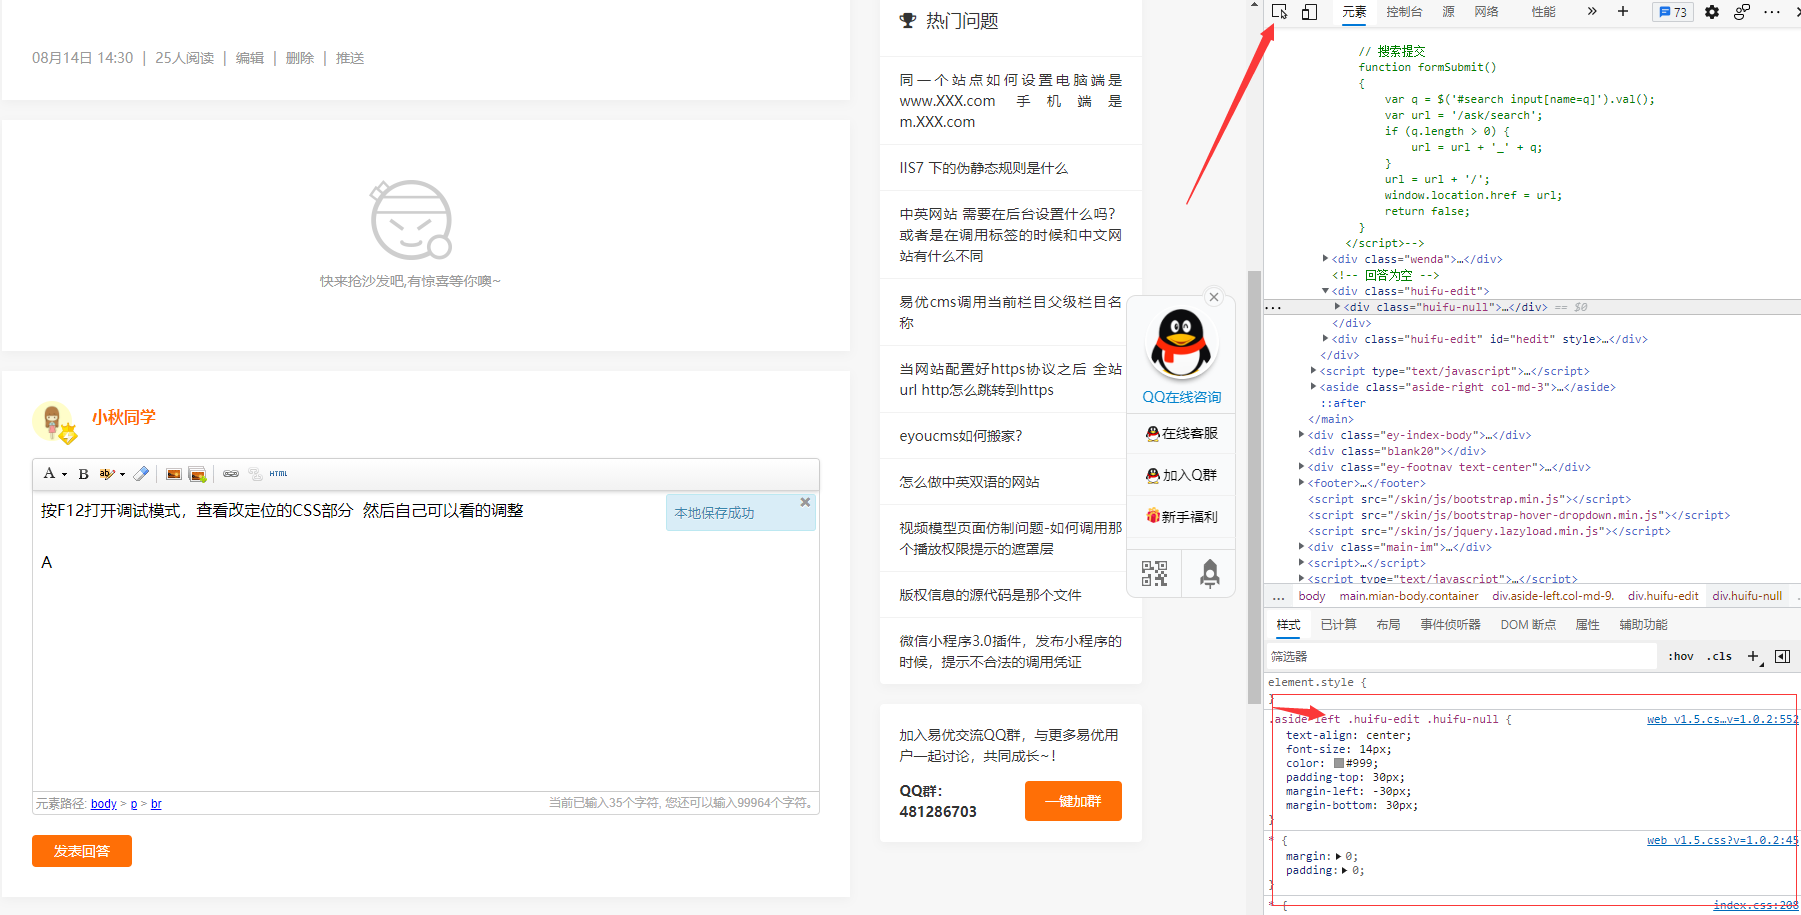Toggle device emulation icon in DevTools
This screenshot has height=915, width=1801.
coord(1309,12)
